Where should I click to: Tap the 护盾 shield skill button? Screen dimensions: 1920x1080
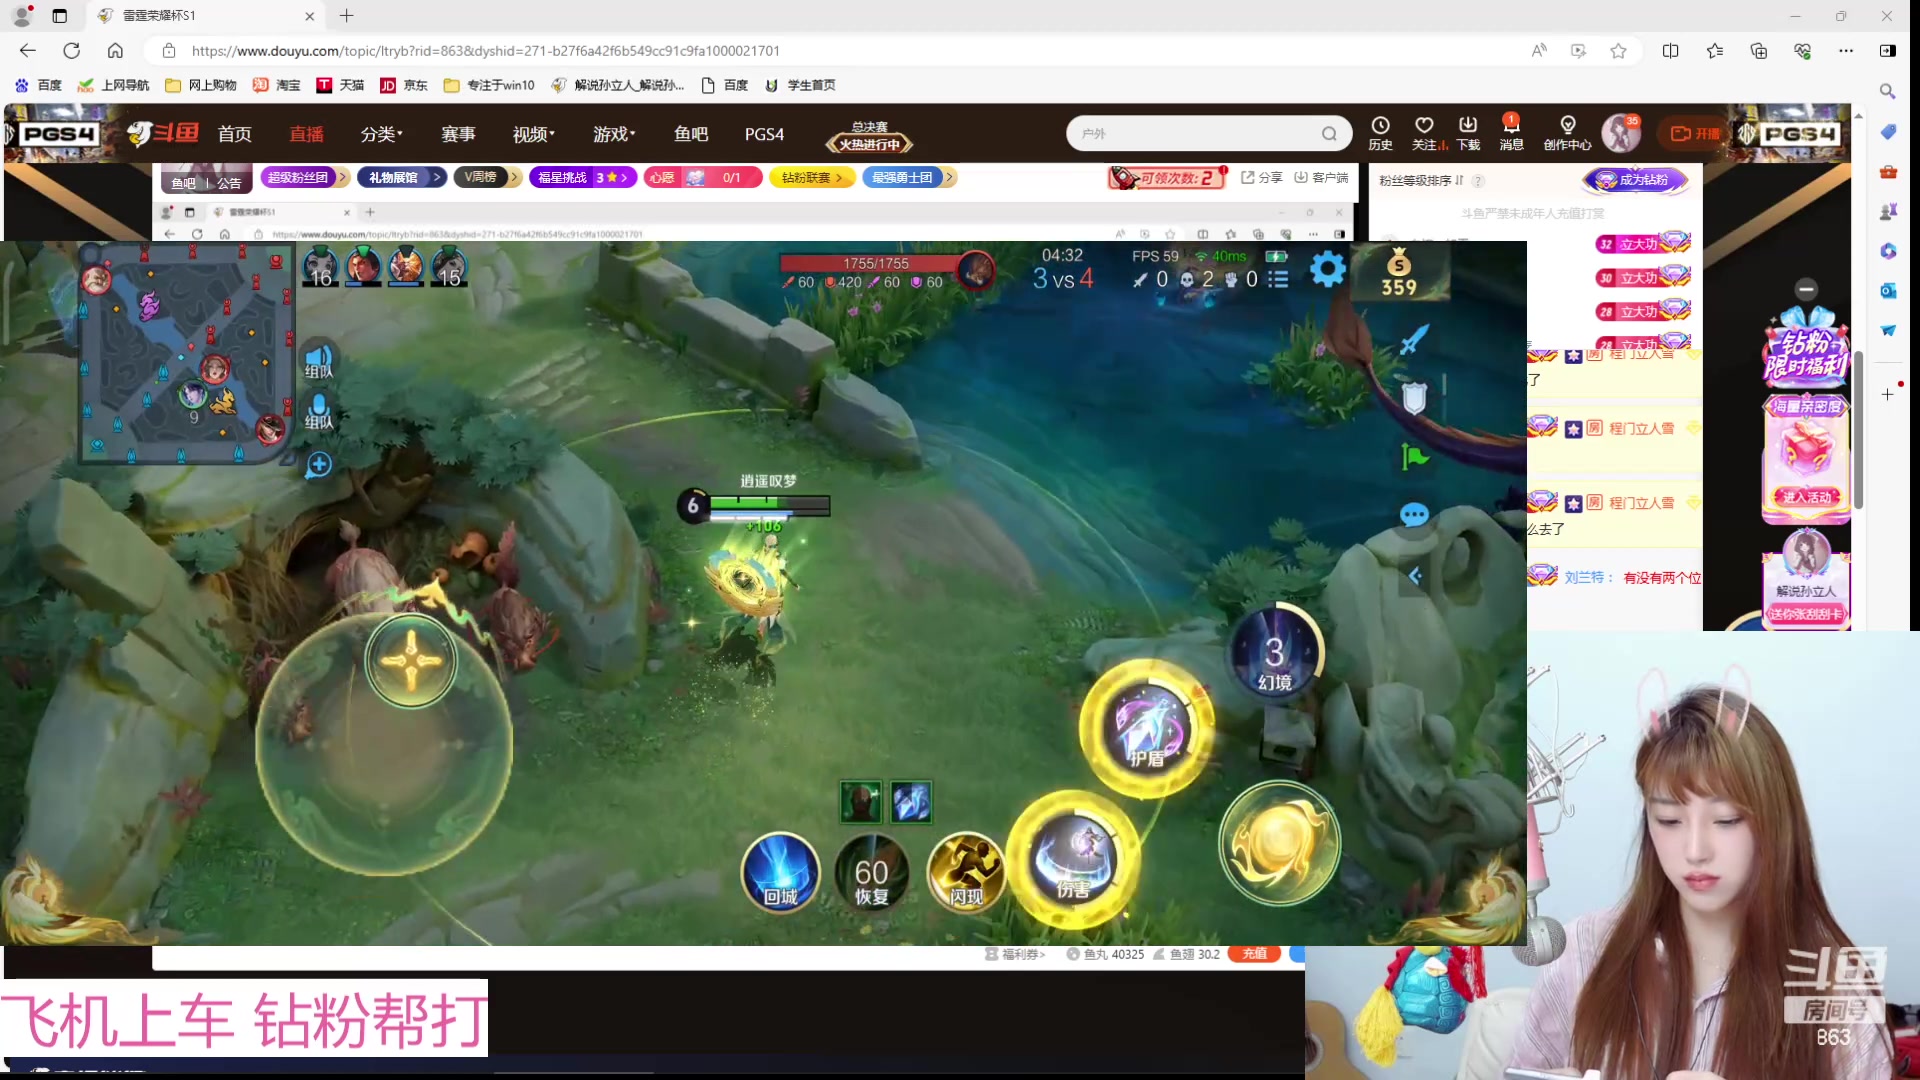(1147, 728)
